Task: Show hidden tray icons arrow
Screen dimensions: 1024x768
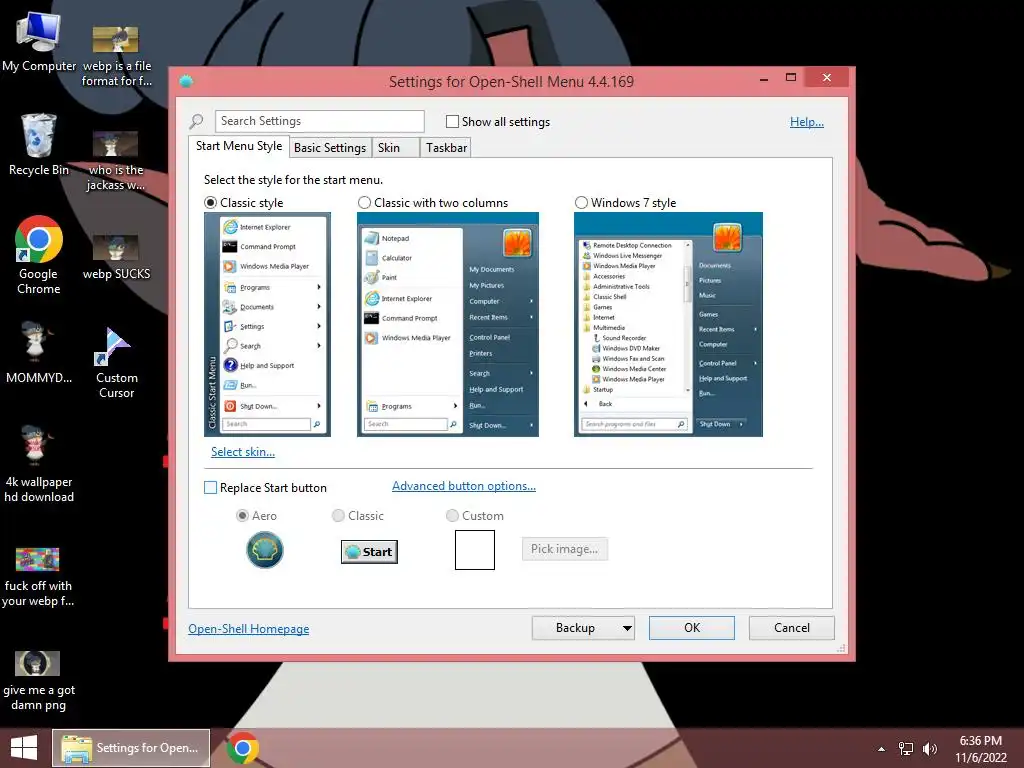Action: tap(882, 749)
